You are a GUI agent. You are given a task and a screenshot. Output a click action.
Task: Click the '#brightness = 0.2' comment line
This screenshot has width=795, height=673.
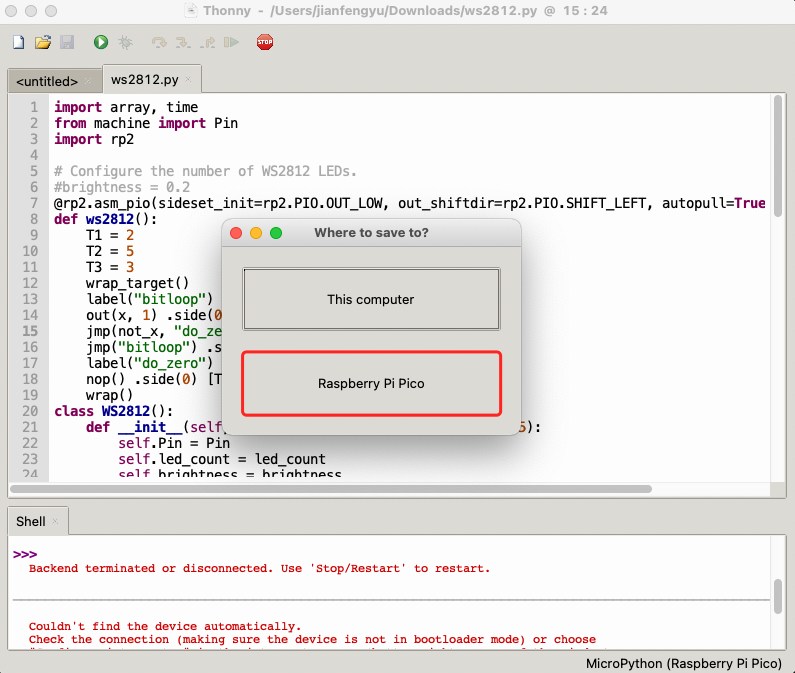[122, 187]
